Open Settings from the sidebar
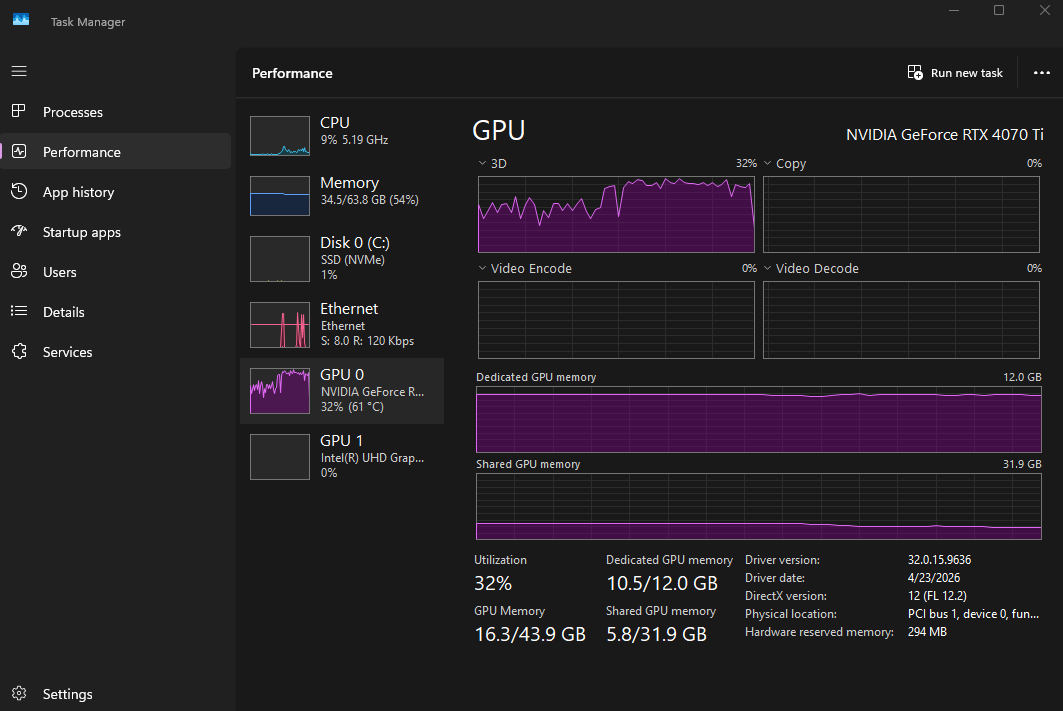 [115, 693]
